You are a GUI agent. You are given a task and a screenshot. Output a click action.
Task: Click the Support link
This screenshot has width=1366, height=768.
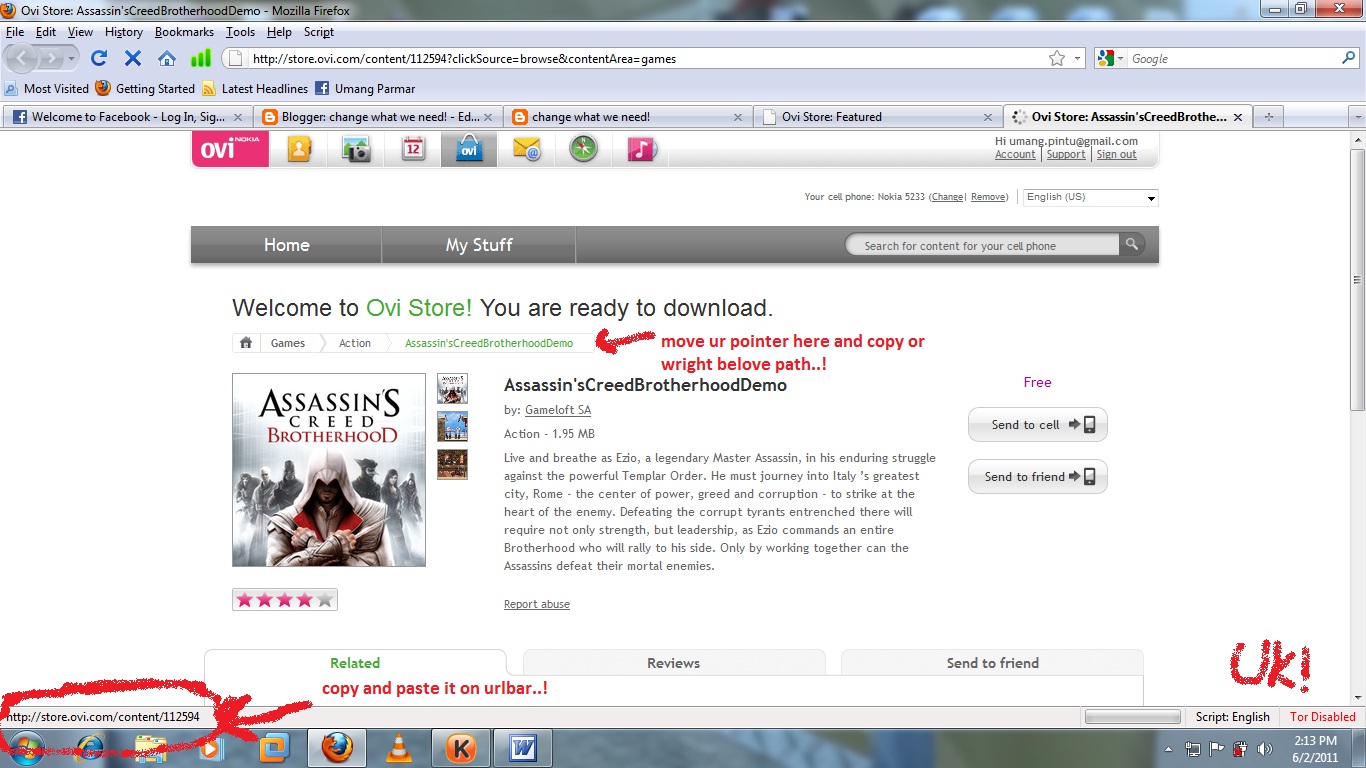click(1066, 155)
